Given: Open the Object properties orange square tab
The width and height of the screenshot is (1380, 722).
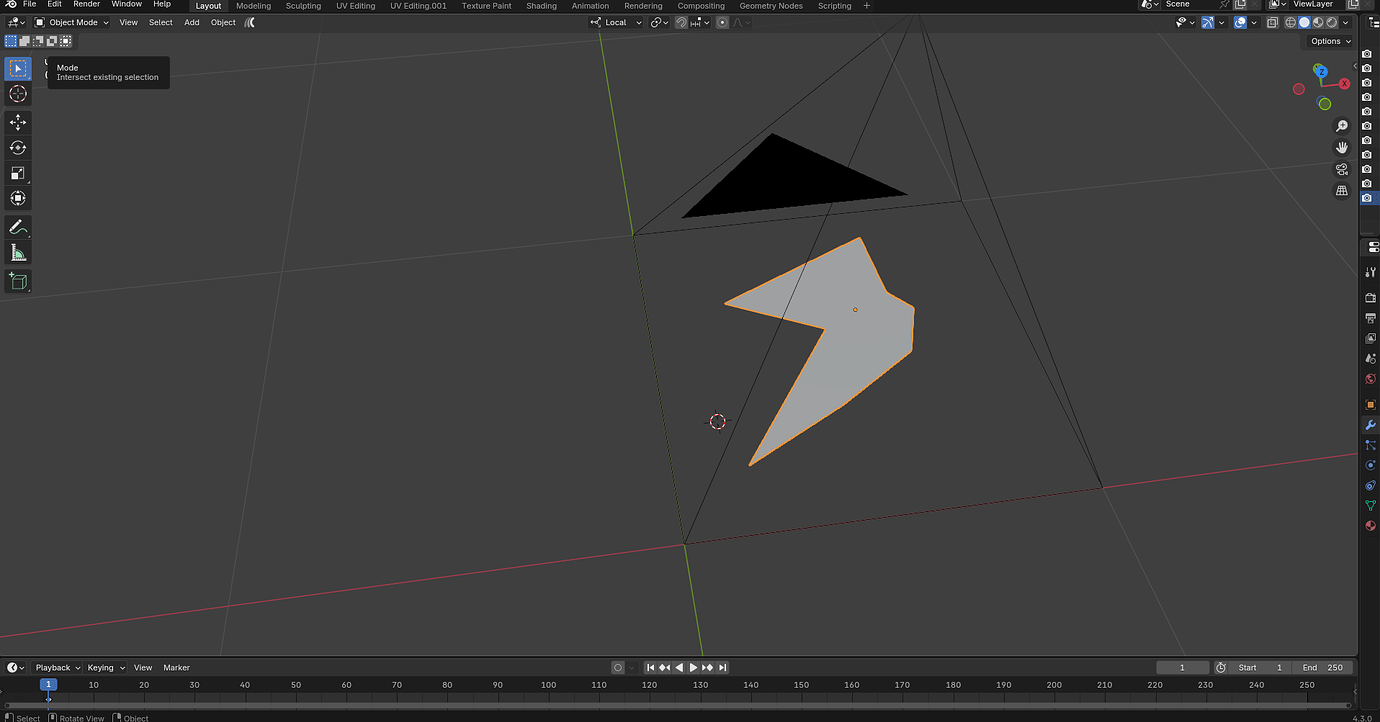Looking at the screenshot, I should tap(1370, 405).
